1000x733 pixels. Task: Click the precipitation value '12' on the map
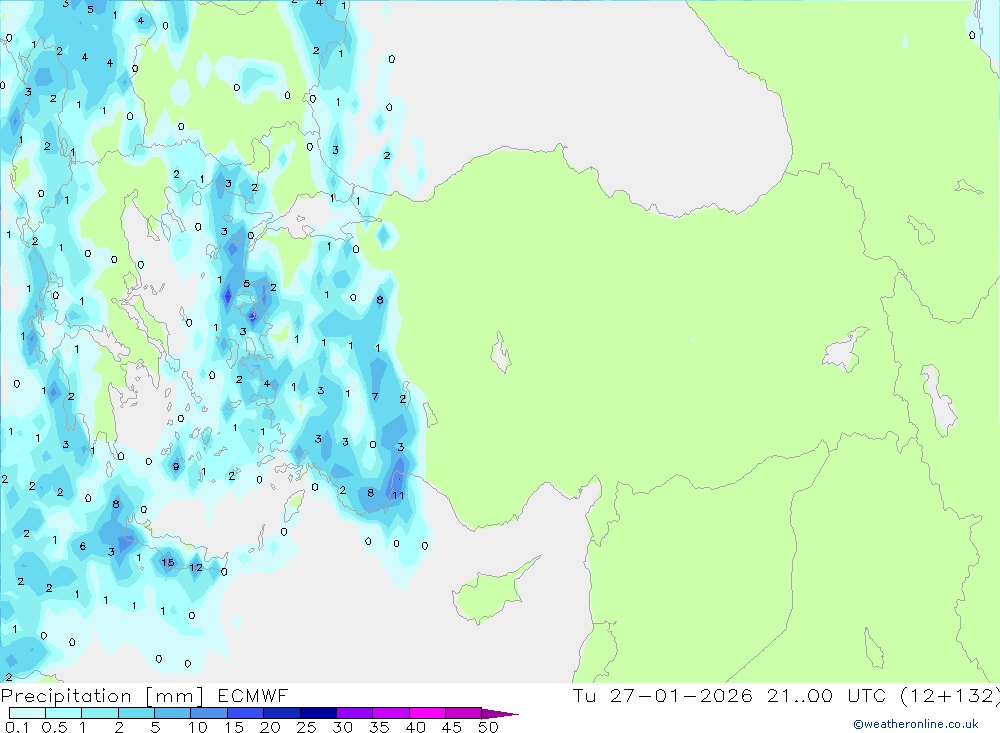pos(196,567)
